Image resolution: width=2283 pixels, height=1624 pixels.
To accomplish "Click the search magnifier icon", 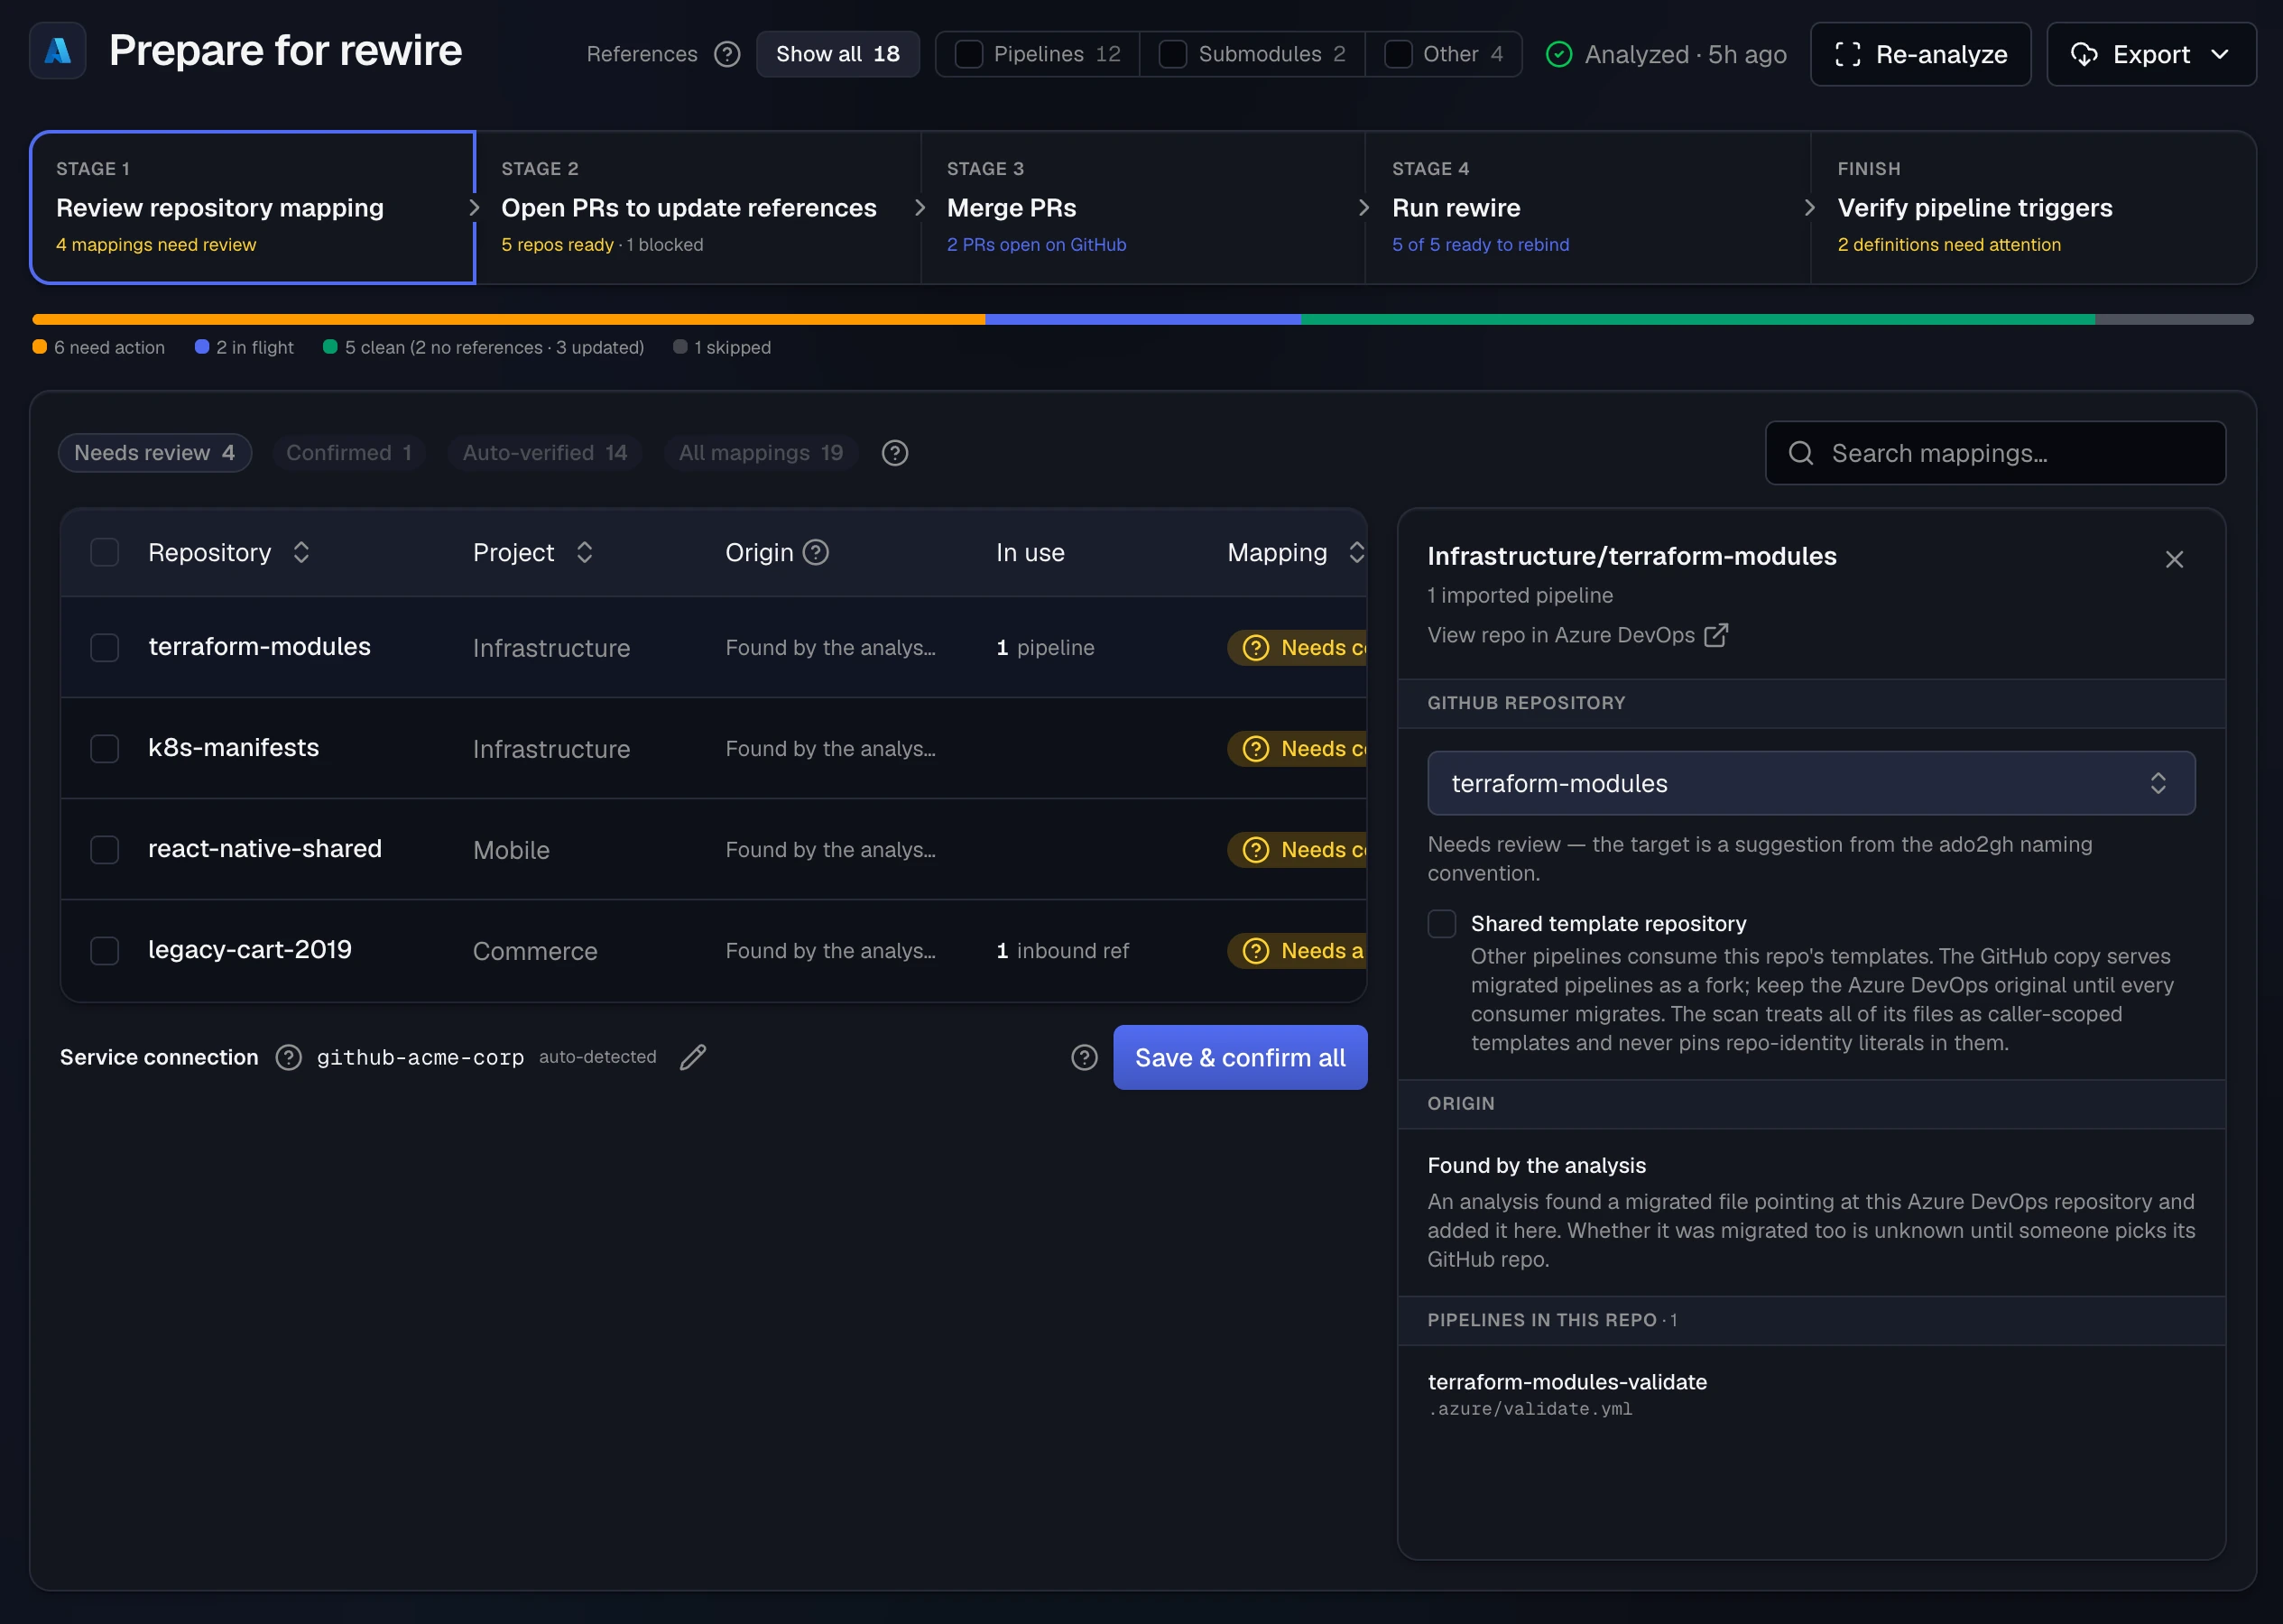I will 1800,453.
